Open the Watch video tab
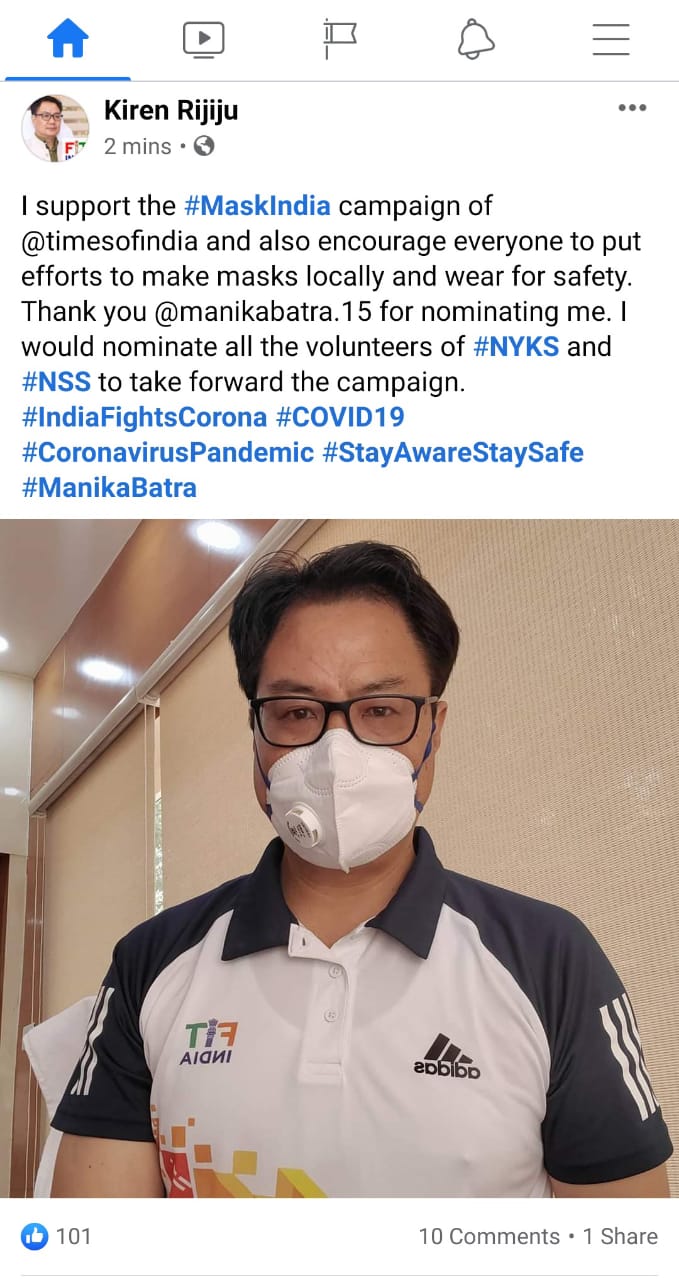This screenshot has width=679, height=1280. (204, 40)
